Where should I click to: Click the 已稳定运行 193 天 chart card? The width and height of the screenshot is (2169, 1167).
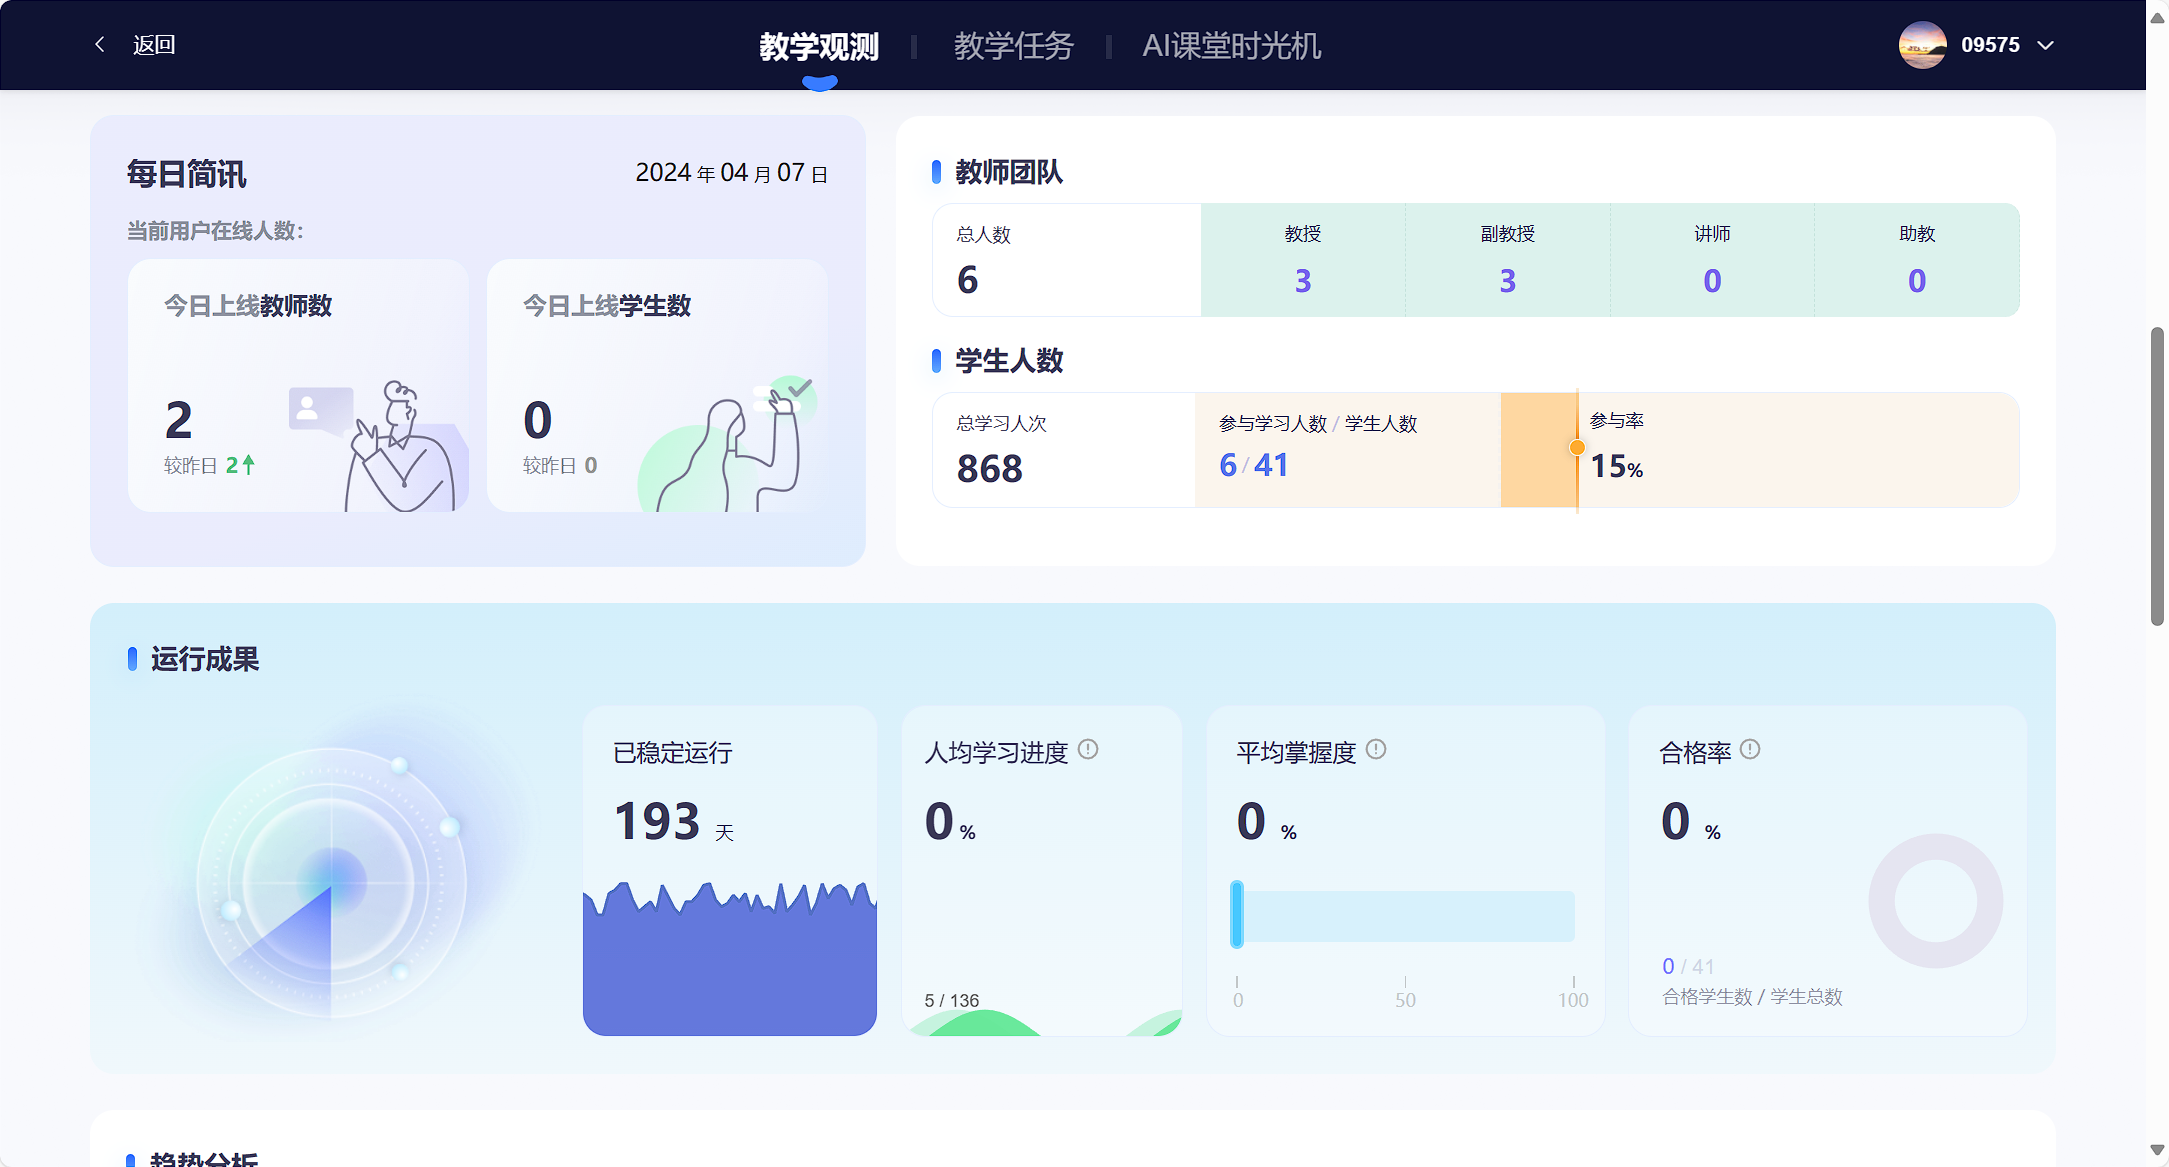(730, 870)
